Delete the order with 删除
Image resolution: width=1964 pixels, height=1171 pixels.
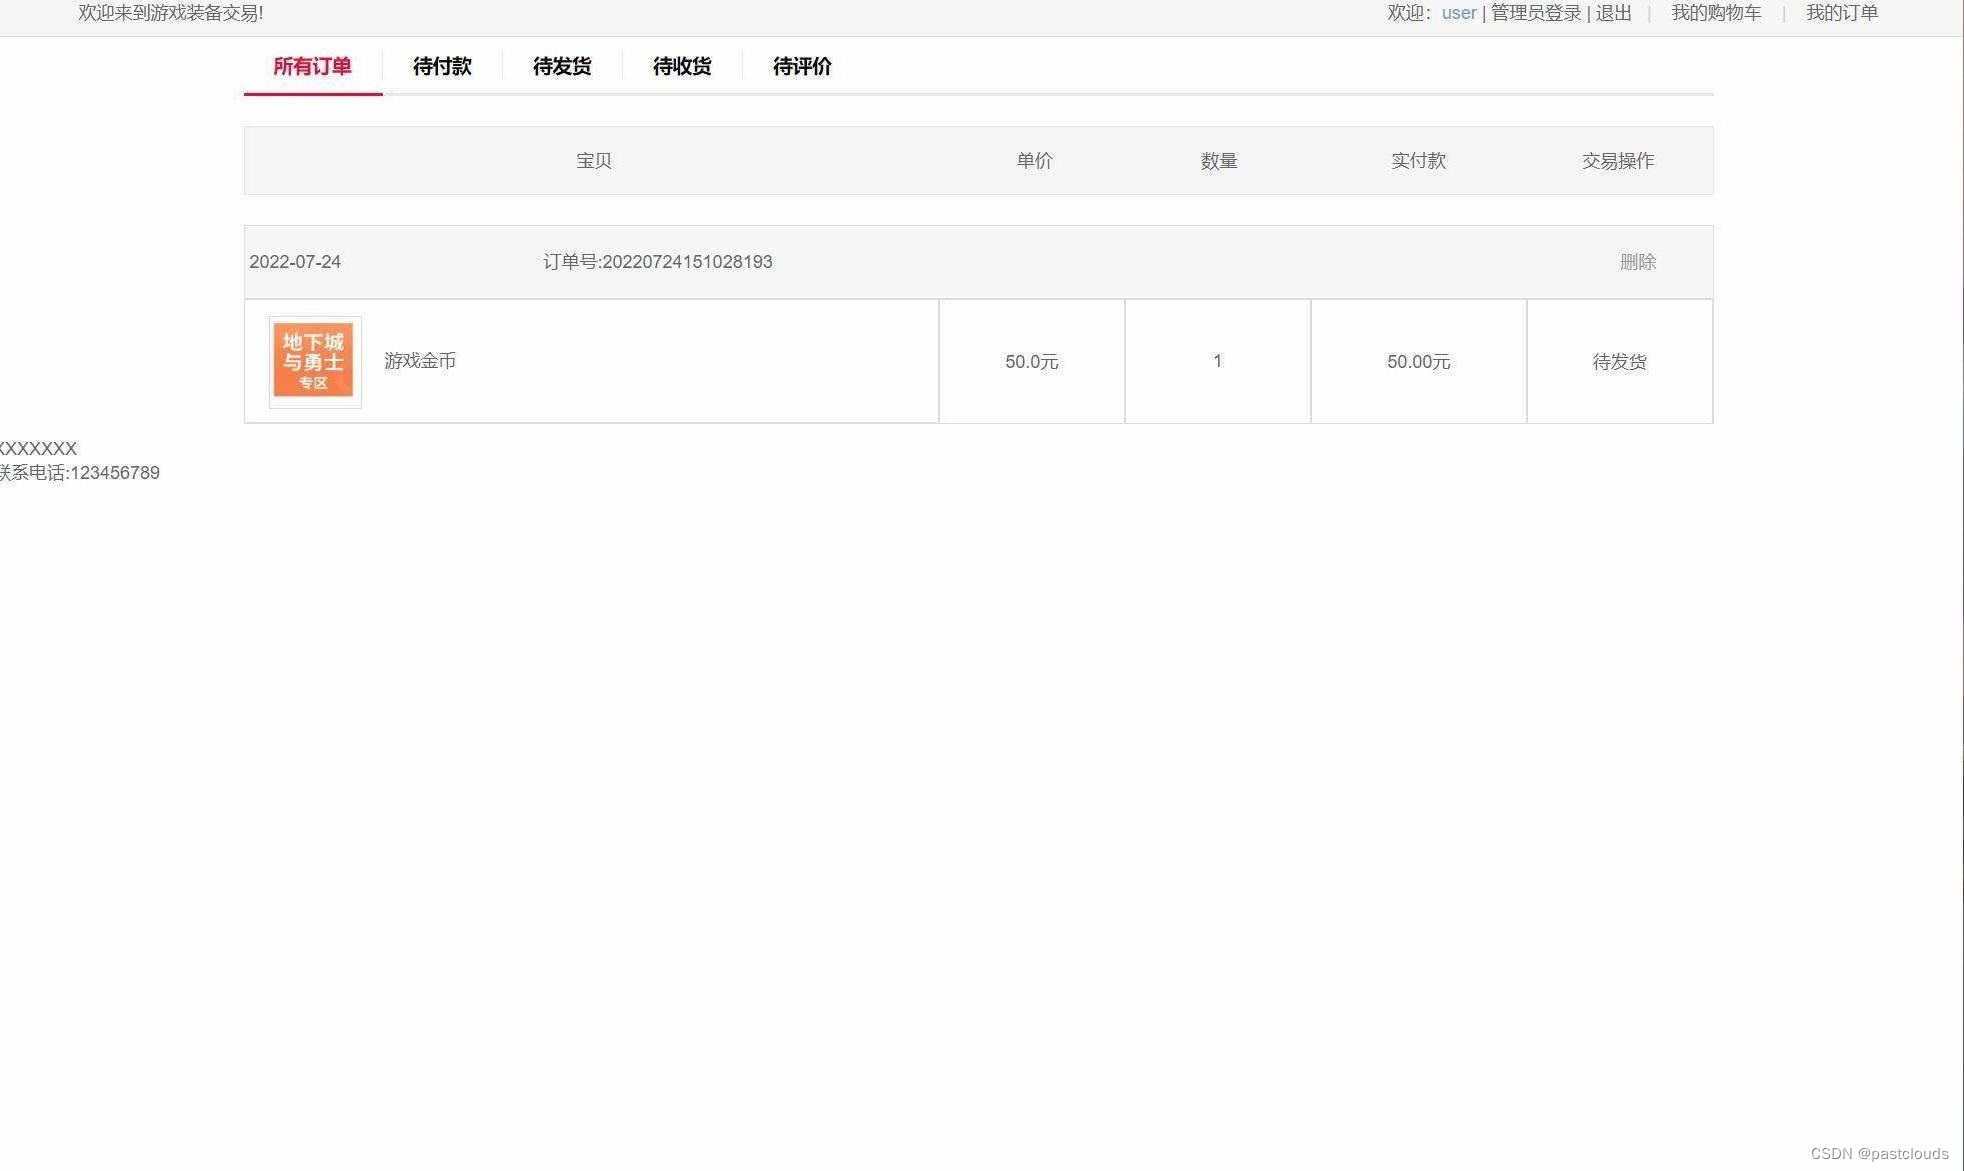click(1639, 261)
